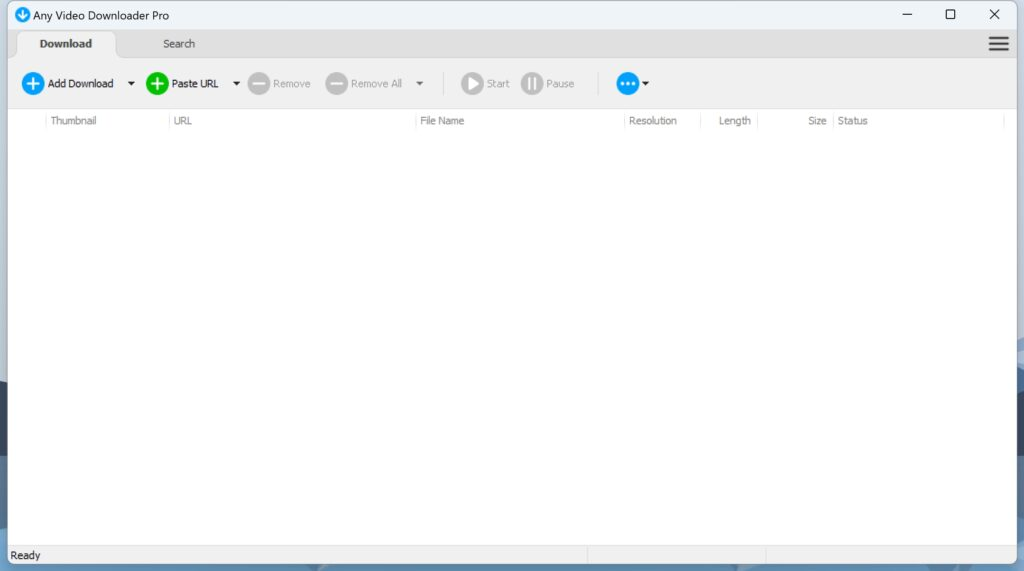Image resolution: width=1024 pixels, height=571 pixels.
Task: Switch to the Search tab
Action: (x=179, y=44)
